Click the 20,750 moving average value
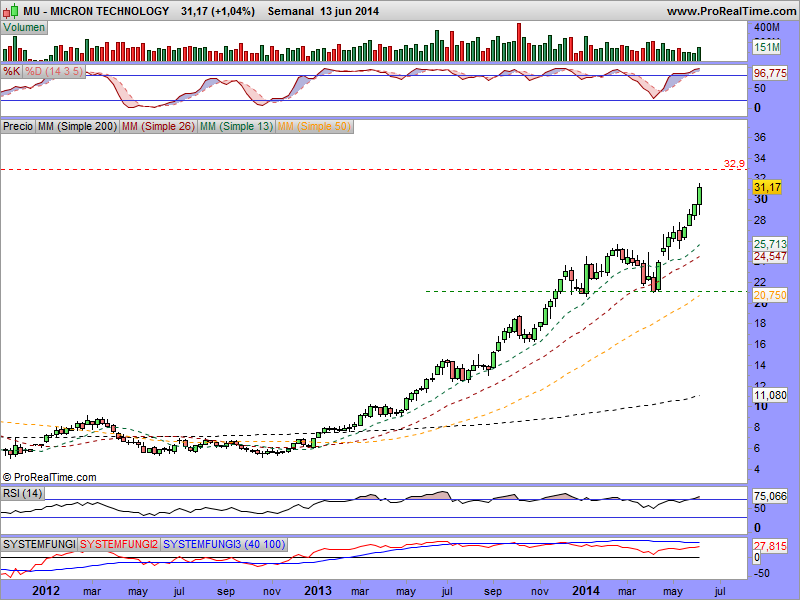Screen dimensions: 800x600 pos(770,295)
